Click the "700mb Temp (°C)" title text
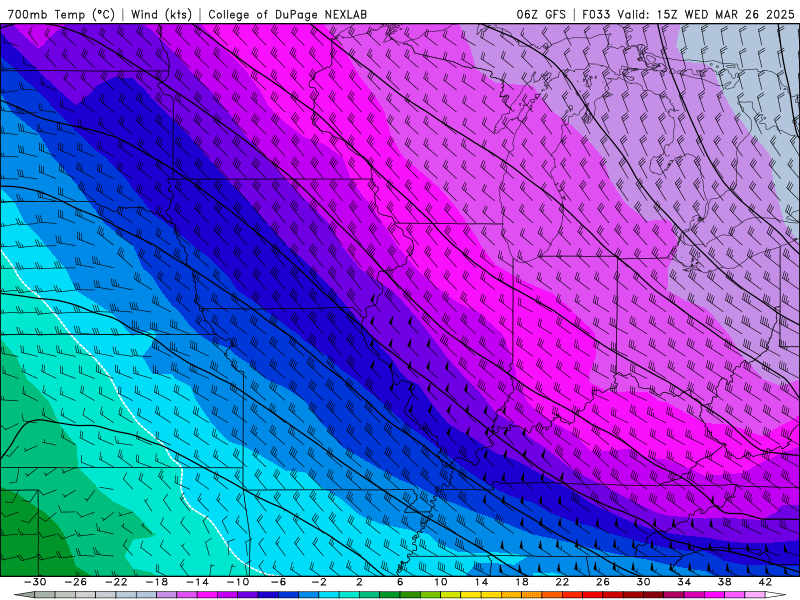The height and width of the screenshot is (600, 800). 59,14
